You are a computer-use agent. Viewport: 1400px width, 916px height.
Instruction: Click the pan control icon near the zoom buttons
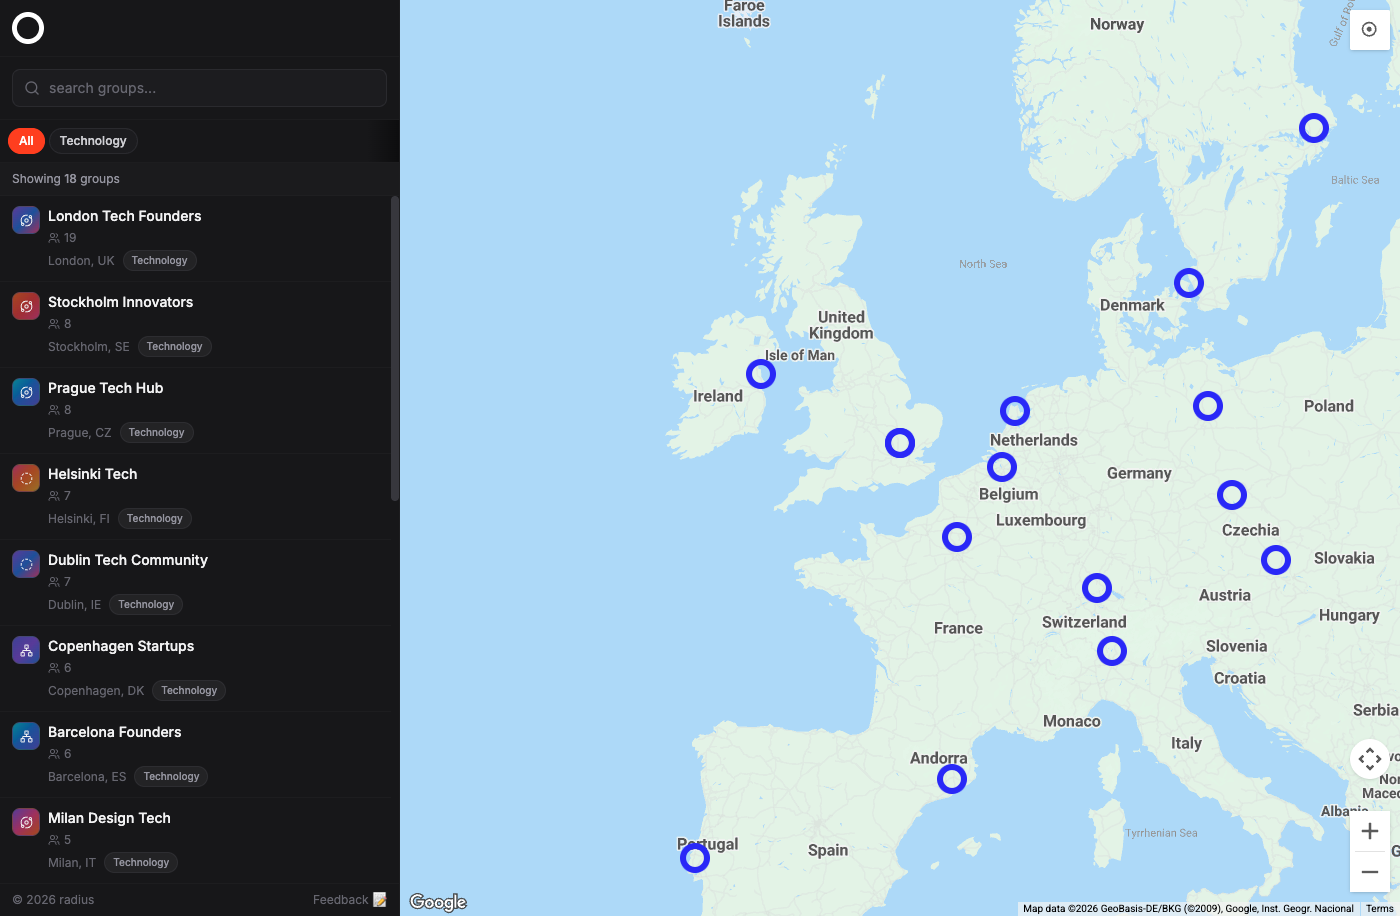point(1369,759)
